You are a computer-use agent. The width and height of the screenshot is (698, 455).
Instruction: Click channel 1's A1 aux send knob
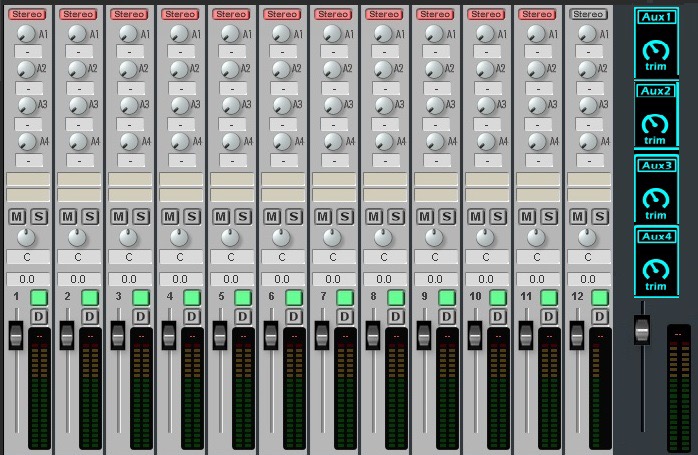tap(22, 34)
